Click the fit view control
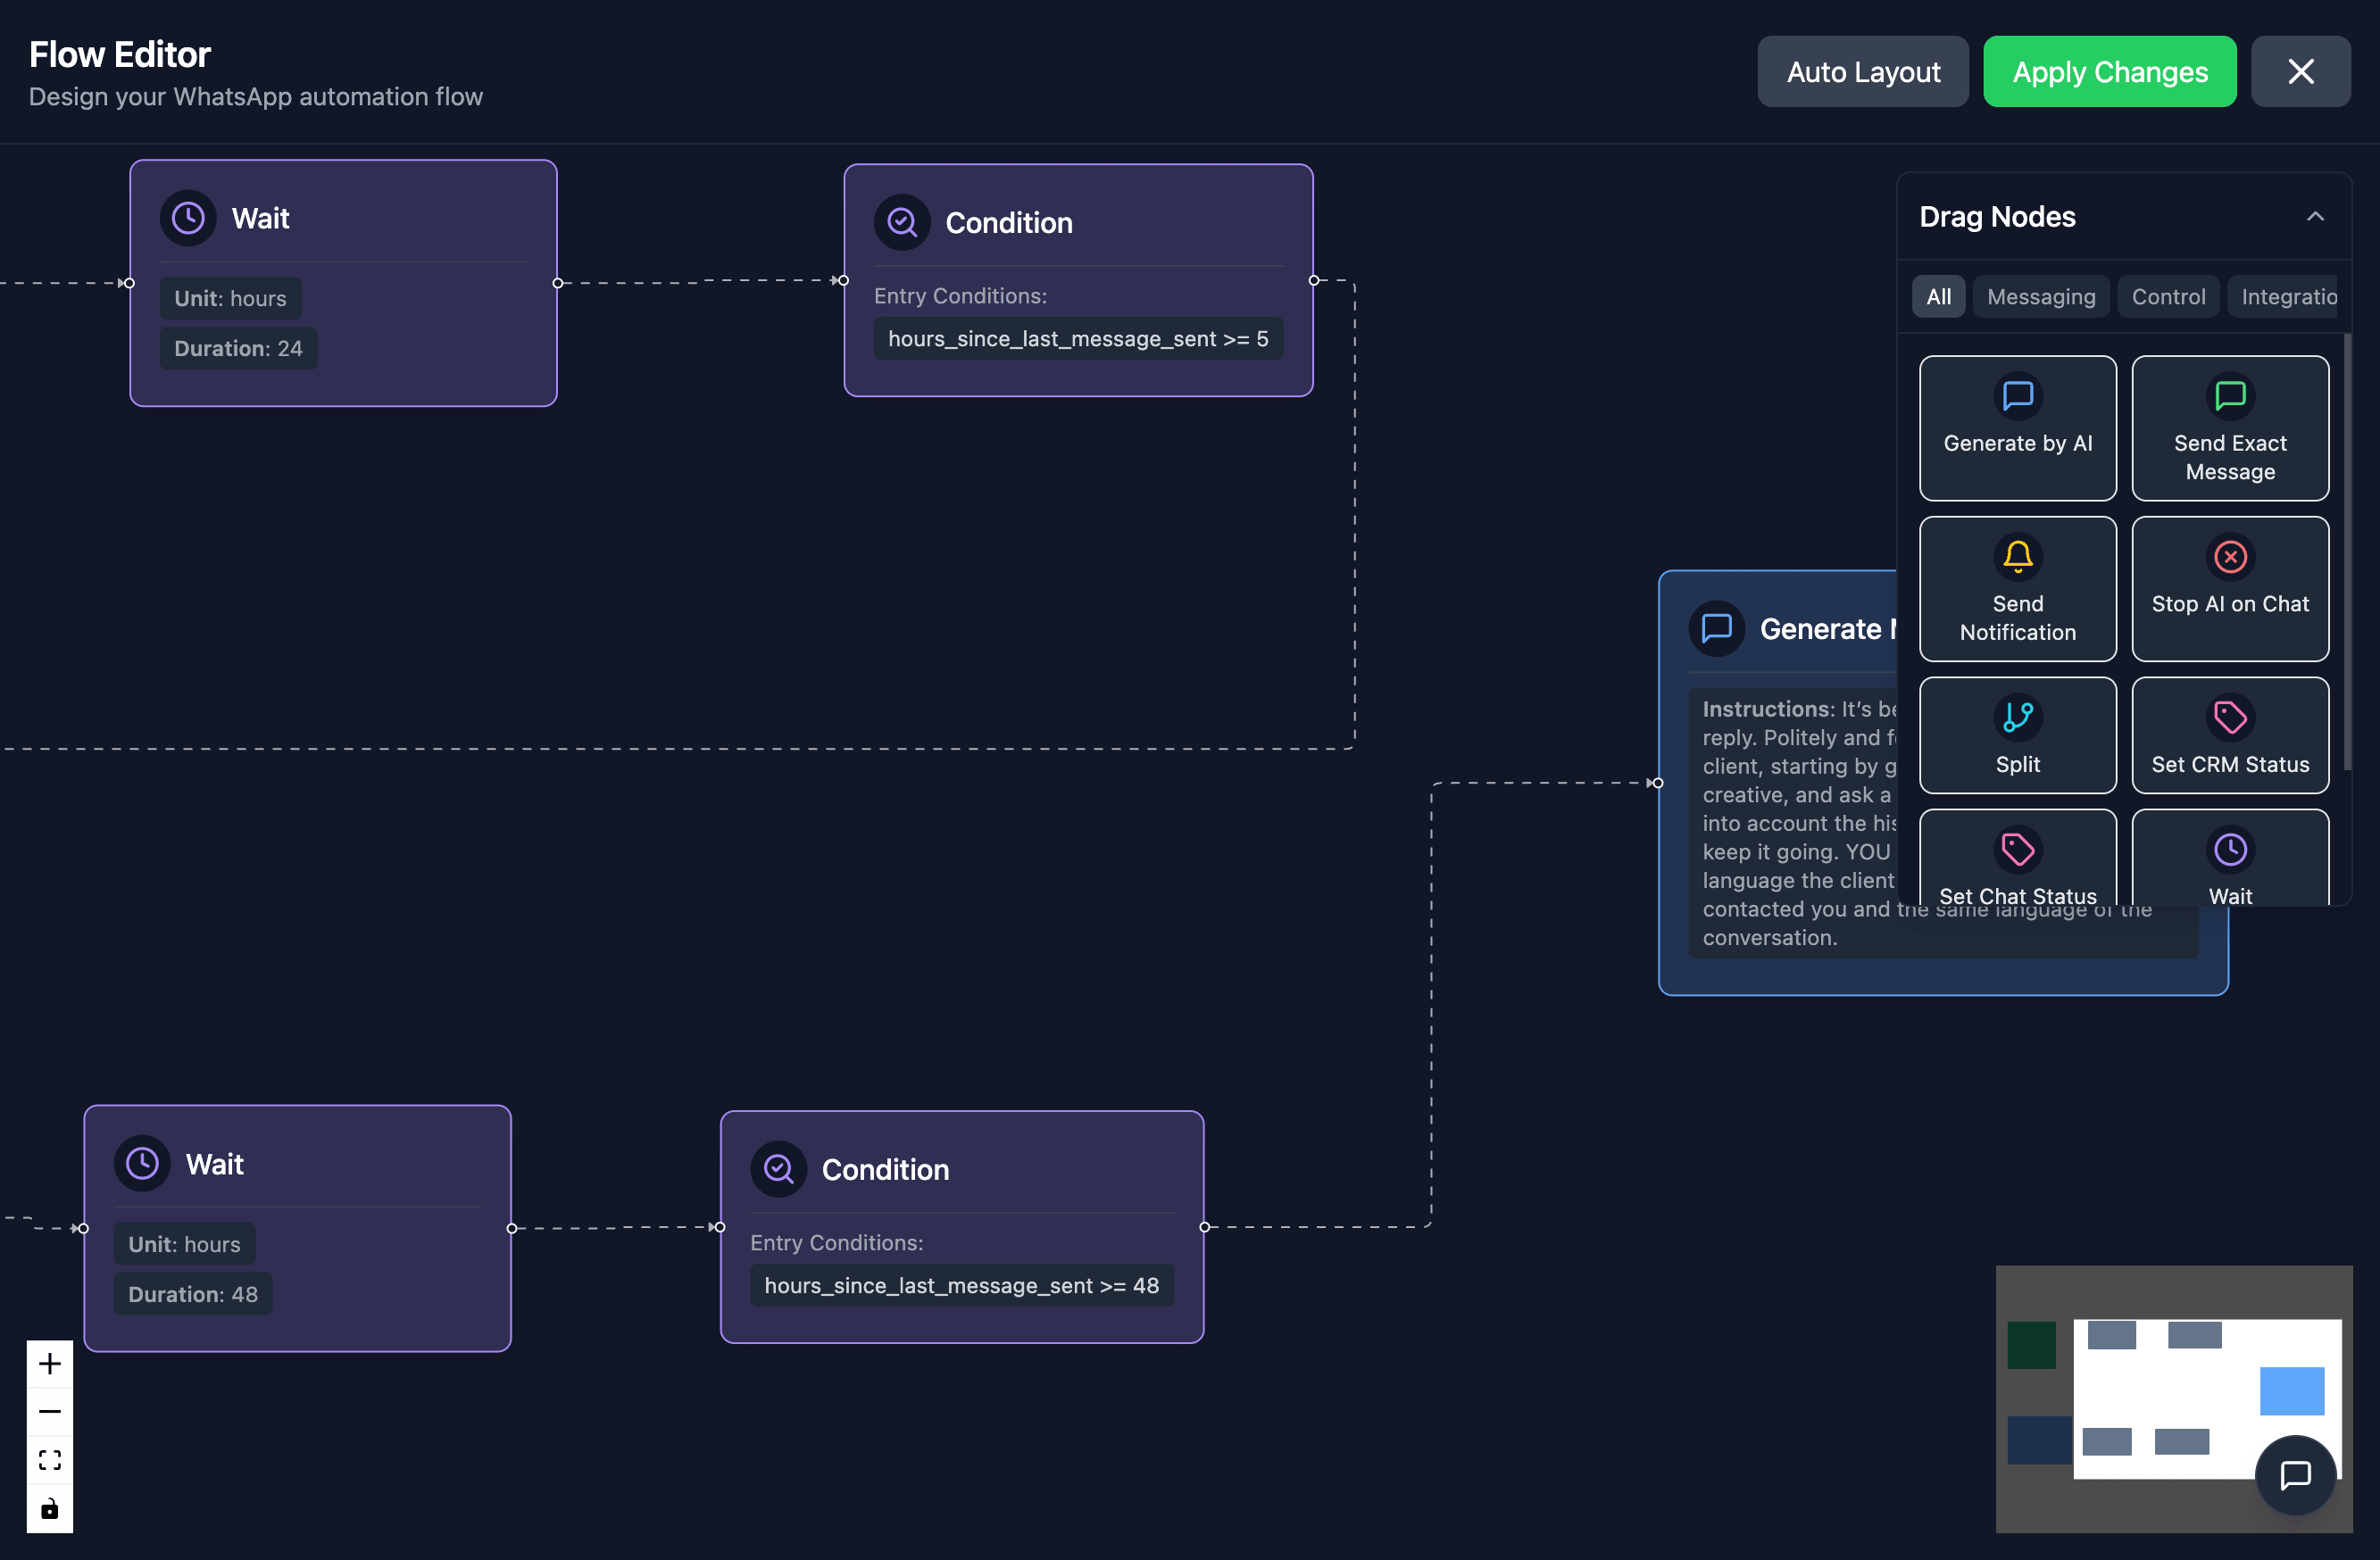Image resolution: width=2380 pixels, height=1560 pixels. (50, 1460)
